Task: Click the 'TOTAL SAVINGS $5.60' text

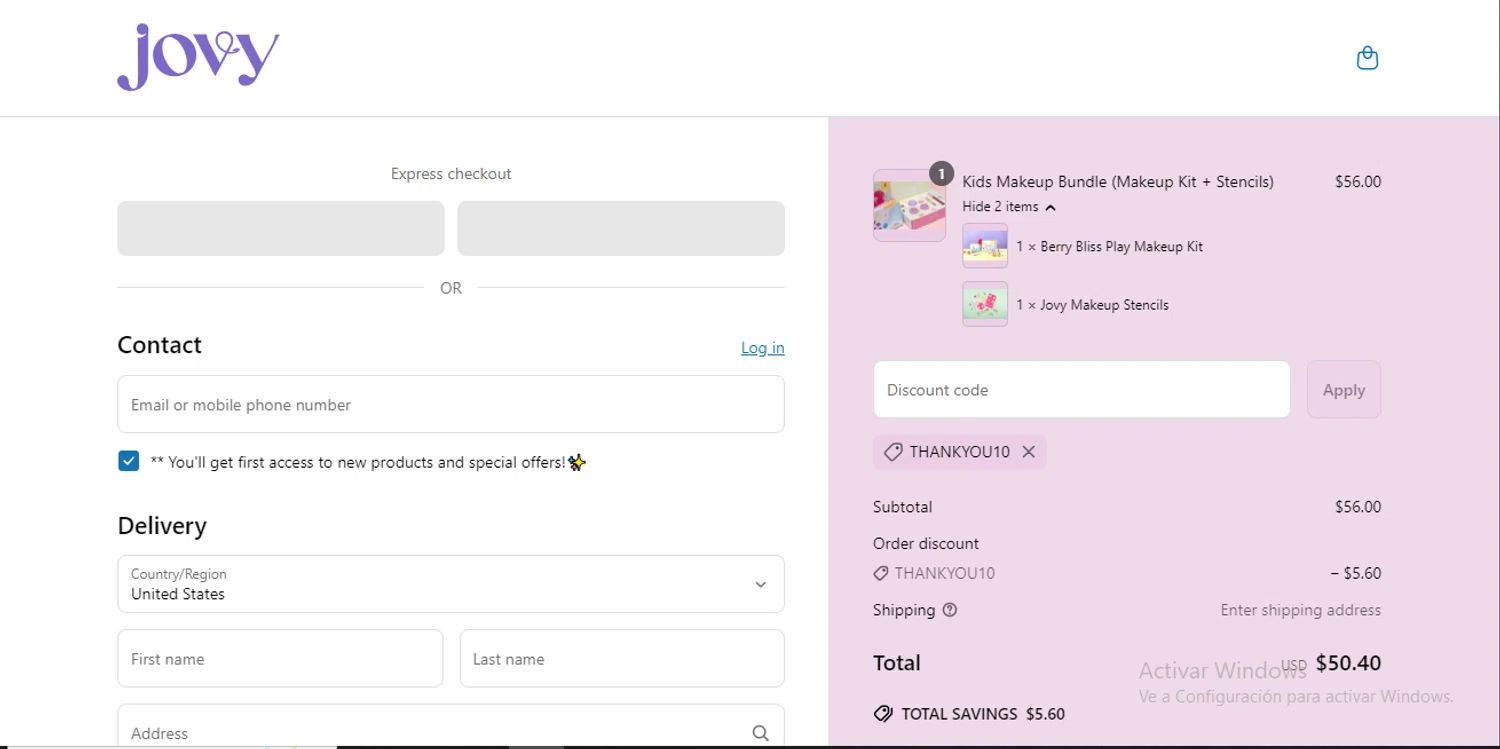Action: pos(983,714)
